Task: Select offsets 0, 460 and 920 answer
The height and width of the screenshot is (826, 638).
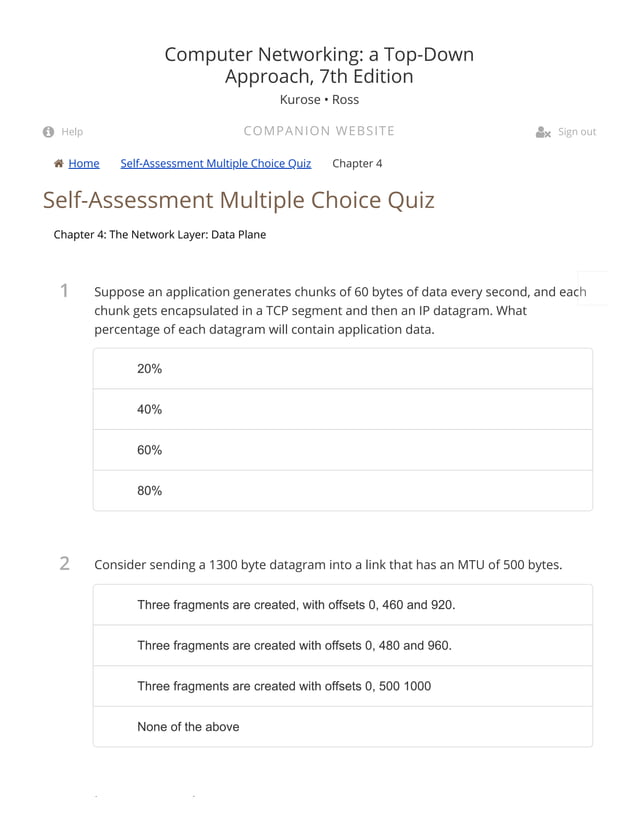Action: (x=342, y=605)
